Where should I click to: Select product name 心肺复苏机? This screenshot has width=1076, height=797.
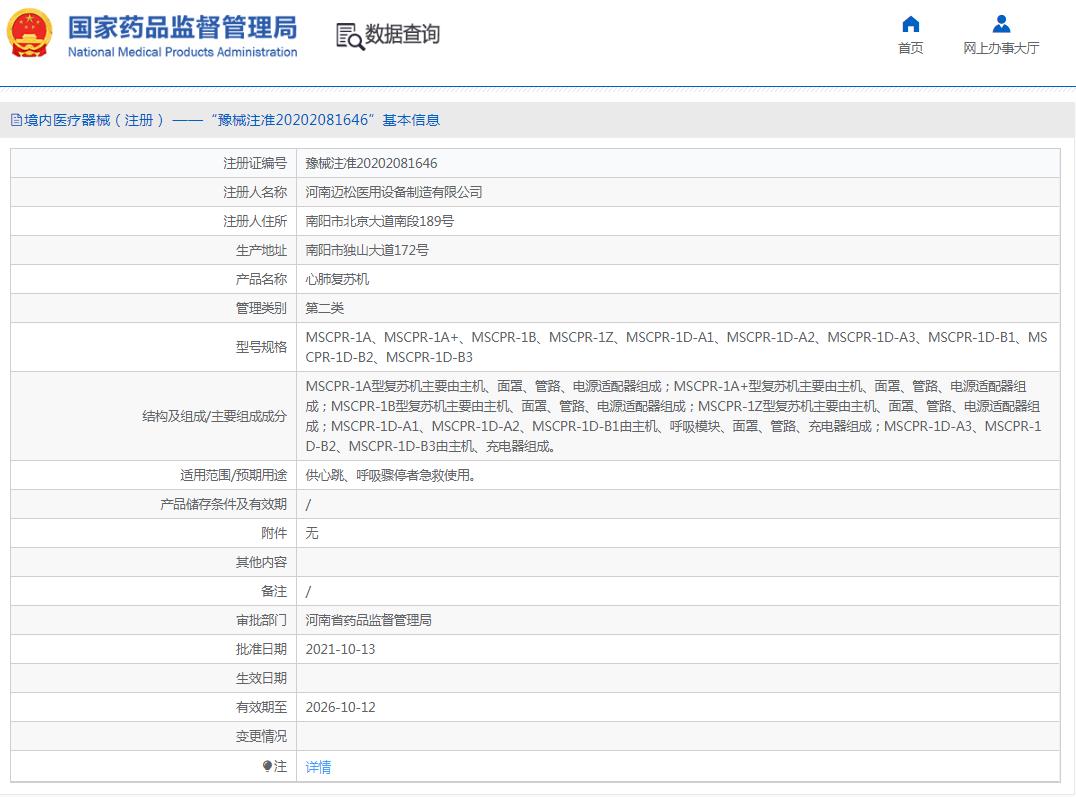[337, 279]
